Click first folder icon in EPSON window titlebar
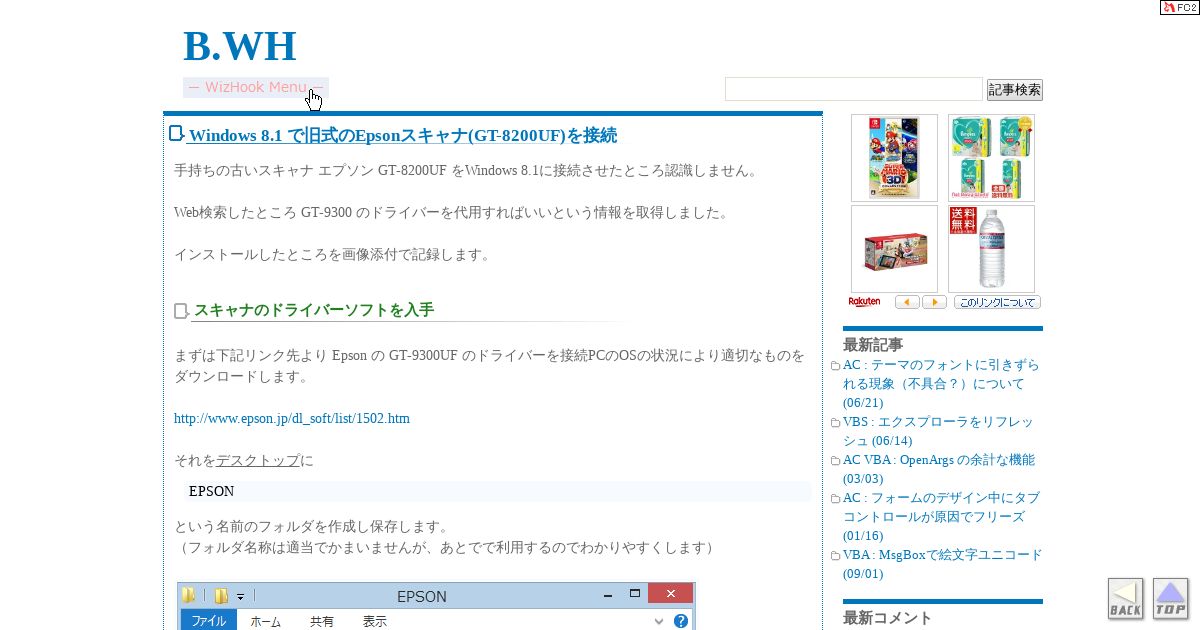The width and height of the screenshot is (1200, 630). pos(189,596)
